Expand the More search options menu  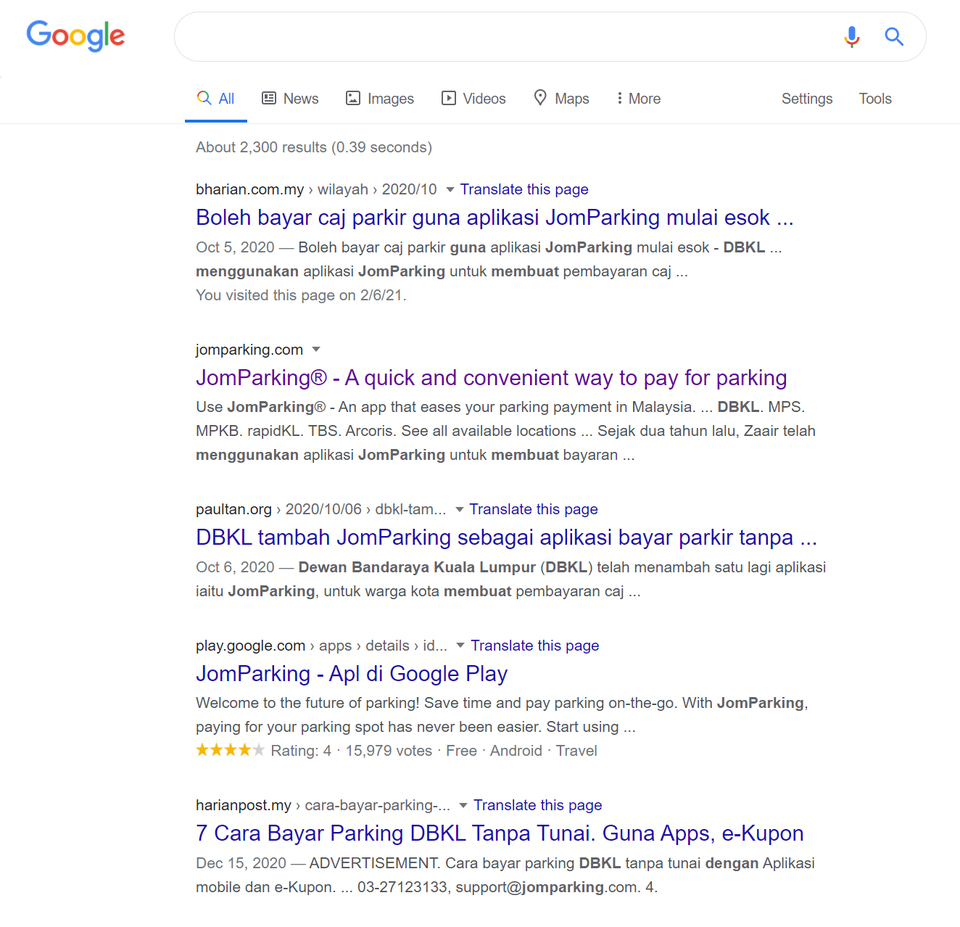tap(638, 99)
